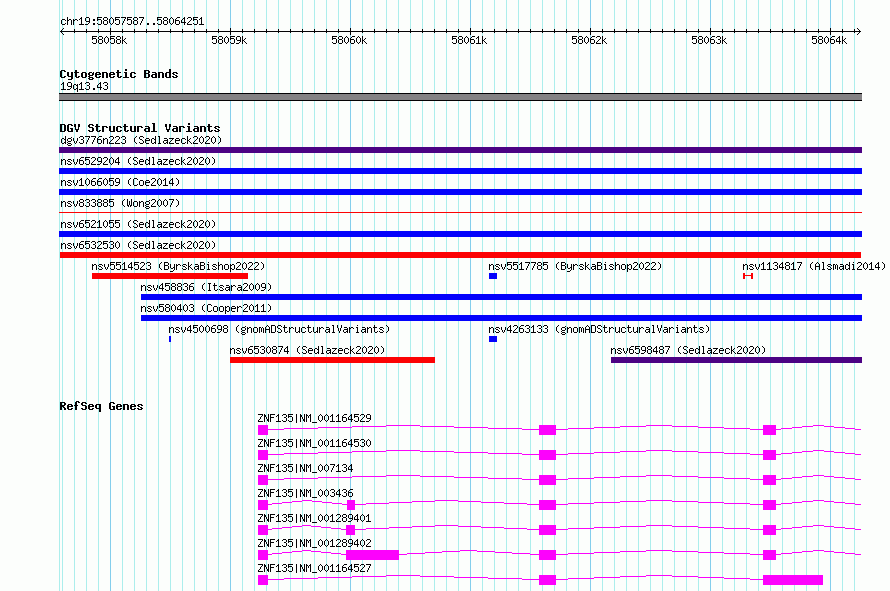Viewport: 890px width, 591px height.
Task: Click the 58058k ruler tick label
Action: click(x=109, y=40)
